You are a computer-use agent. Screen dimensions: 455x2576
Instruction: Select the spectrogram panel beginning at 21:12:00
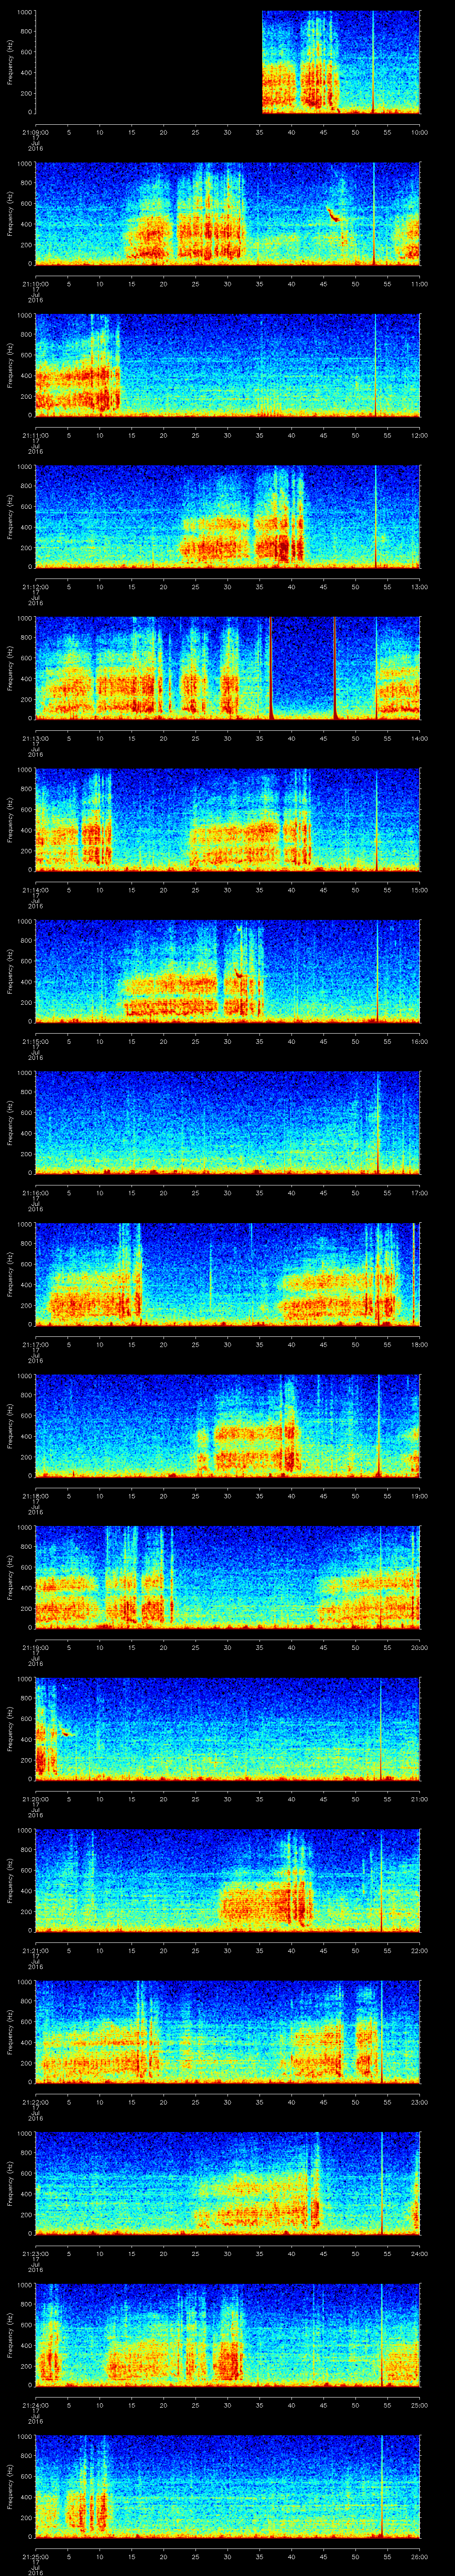(x=227, y=517)
